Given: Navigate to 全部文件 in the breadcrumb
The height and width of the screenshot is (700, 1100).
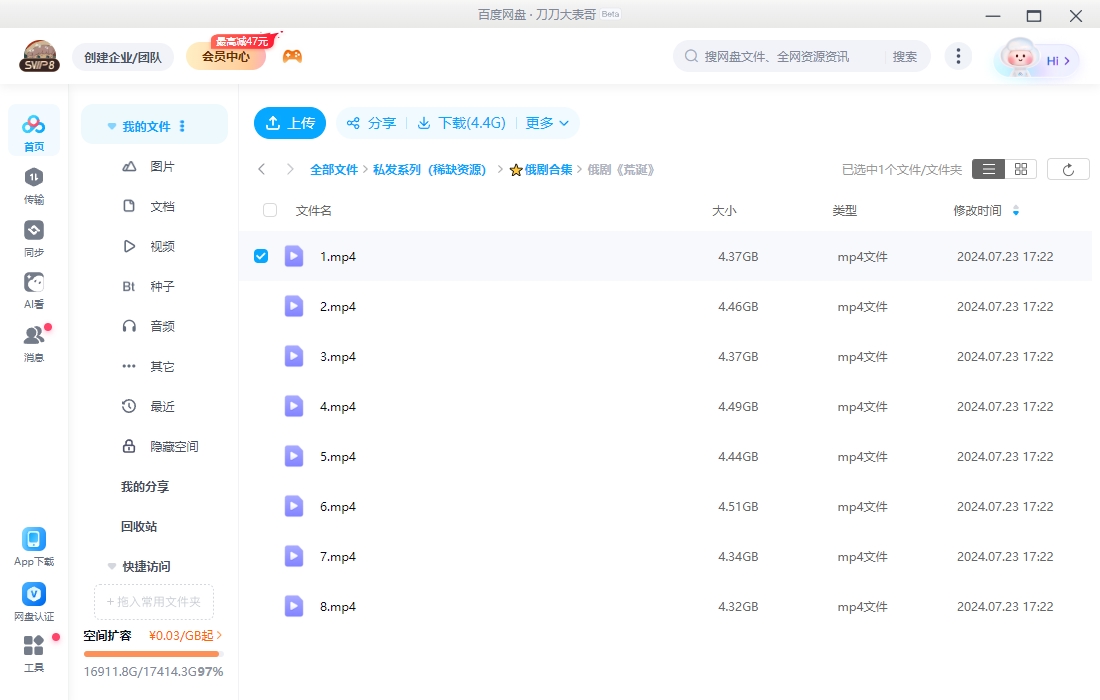Looking at the screenshot, I should click(334, 169).
